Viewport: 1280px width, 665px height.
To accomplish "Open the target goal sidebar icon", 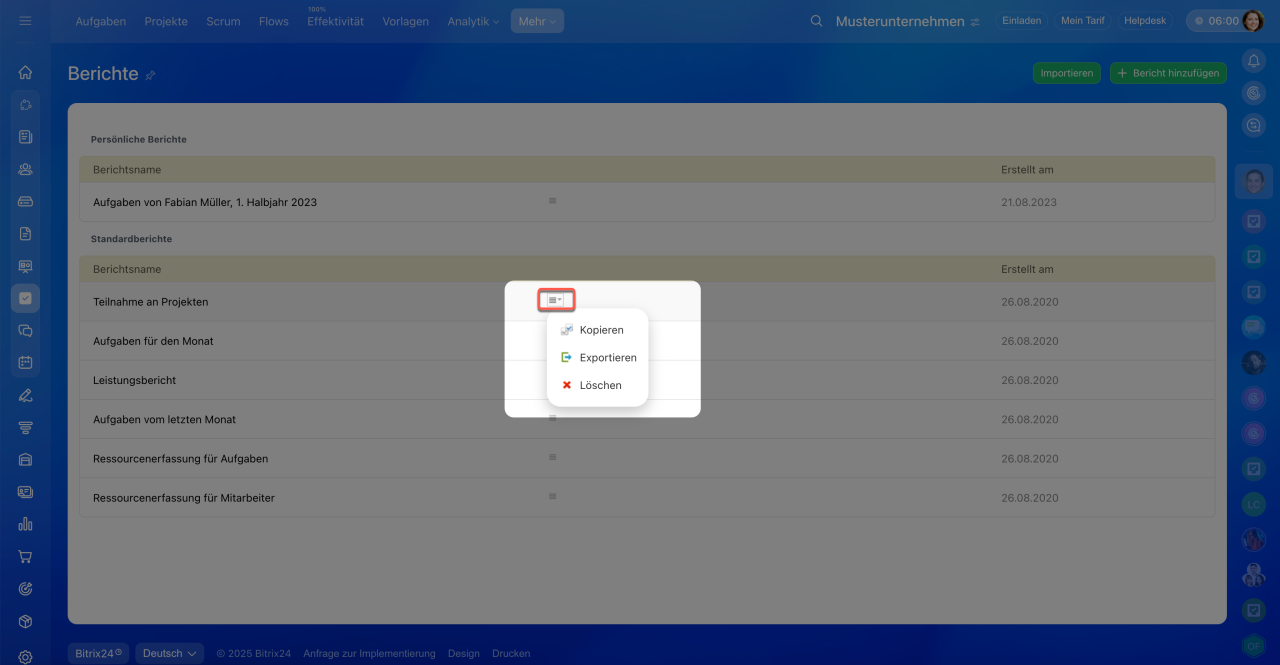I will 25,589.
